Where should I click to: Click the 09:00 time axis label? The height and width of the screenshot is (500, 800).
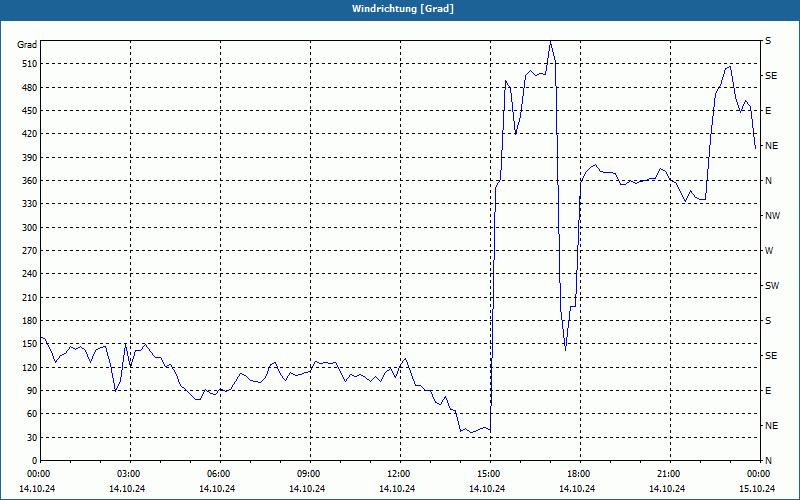[308, 474]
